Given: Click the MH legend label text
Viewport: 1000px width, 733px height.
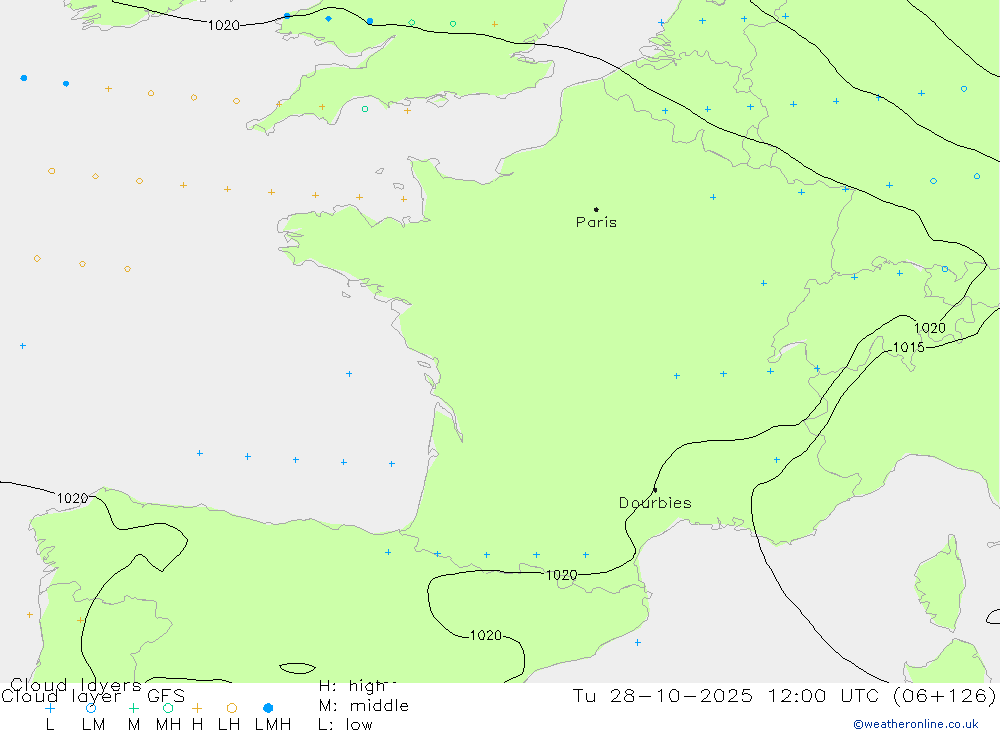Looking at the screenshot, I should point(168,725).
